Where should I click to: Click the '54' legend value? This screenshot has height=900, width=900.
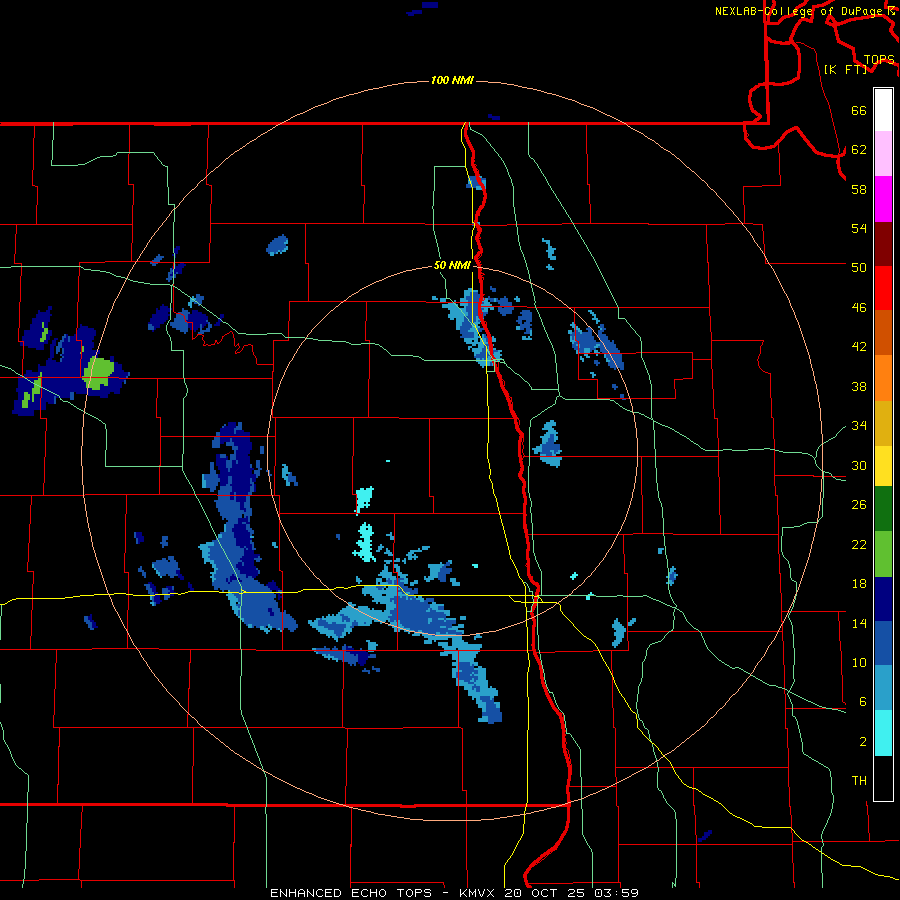coord(859,228)
